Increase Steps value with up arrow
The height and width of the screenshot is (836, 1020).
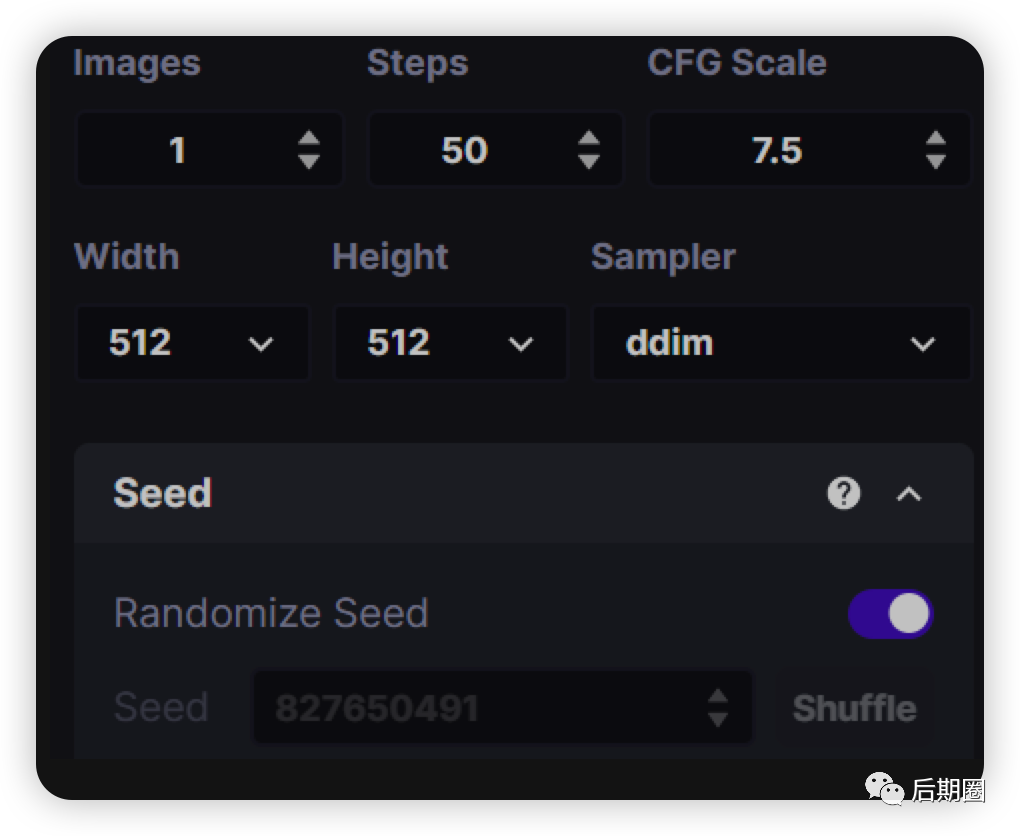click(x=589, y=139)
